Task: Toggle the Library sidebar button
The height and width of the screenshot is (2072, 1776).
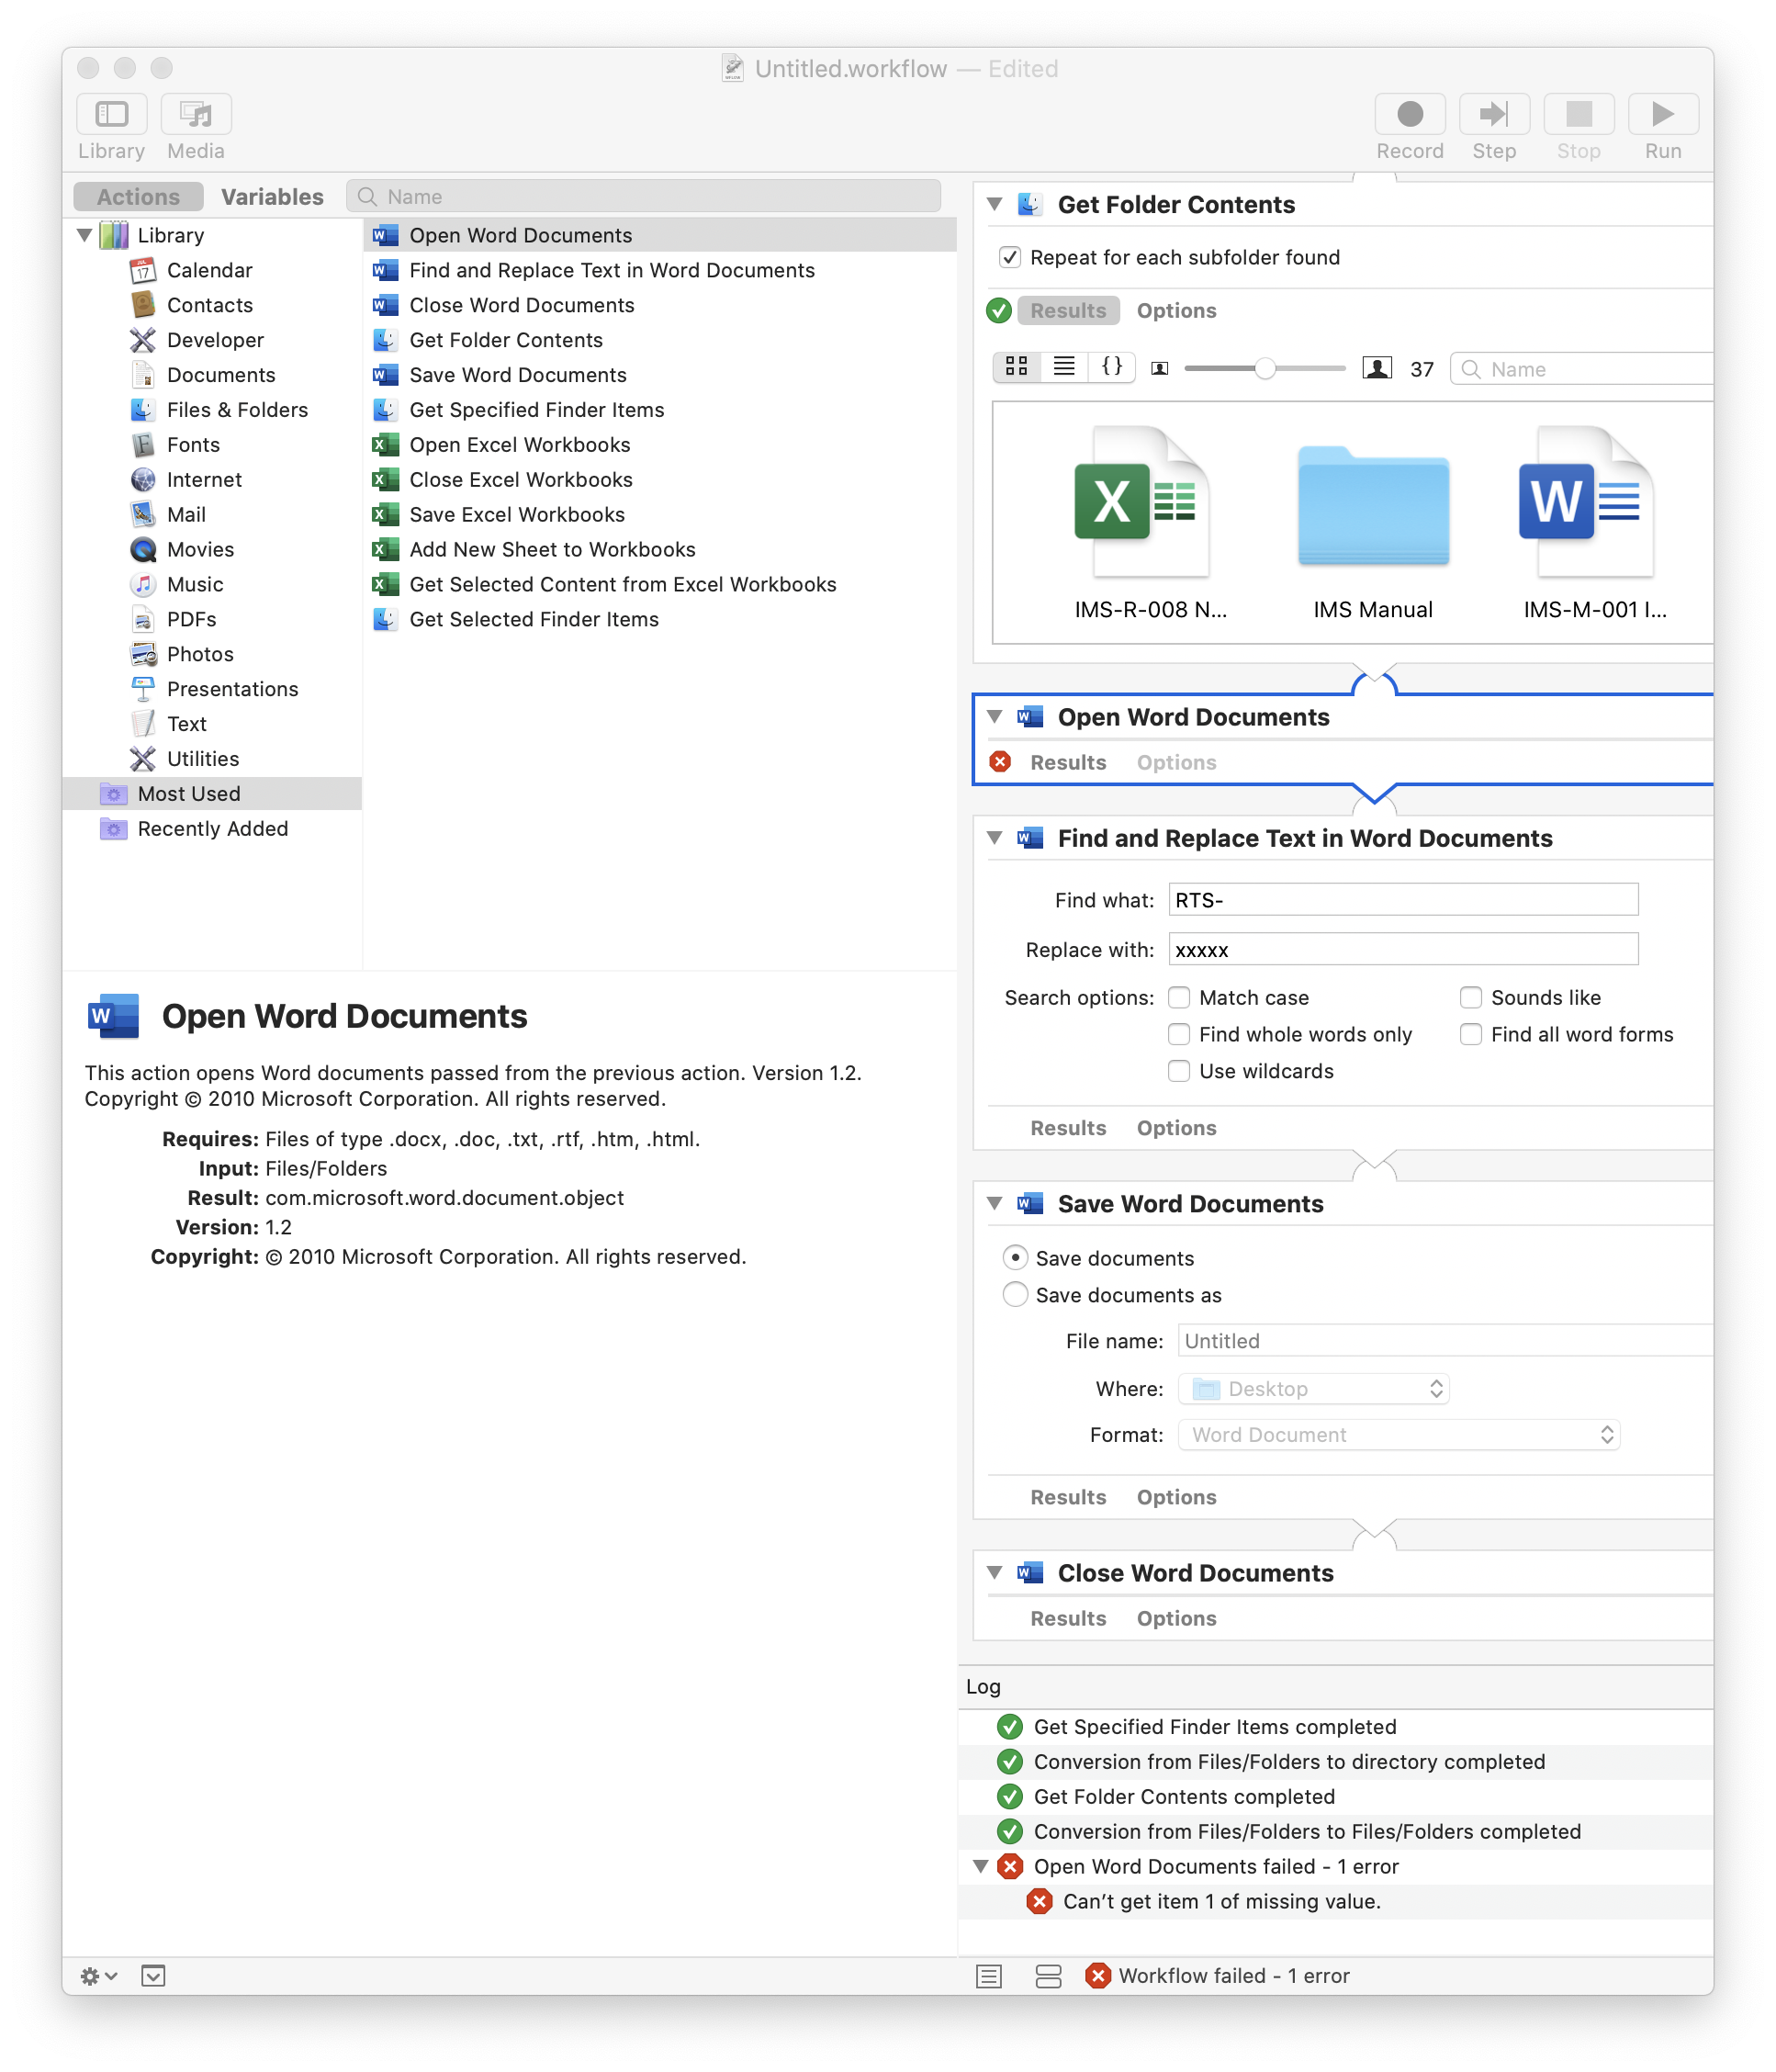Action: tap(111, 115)
